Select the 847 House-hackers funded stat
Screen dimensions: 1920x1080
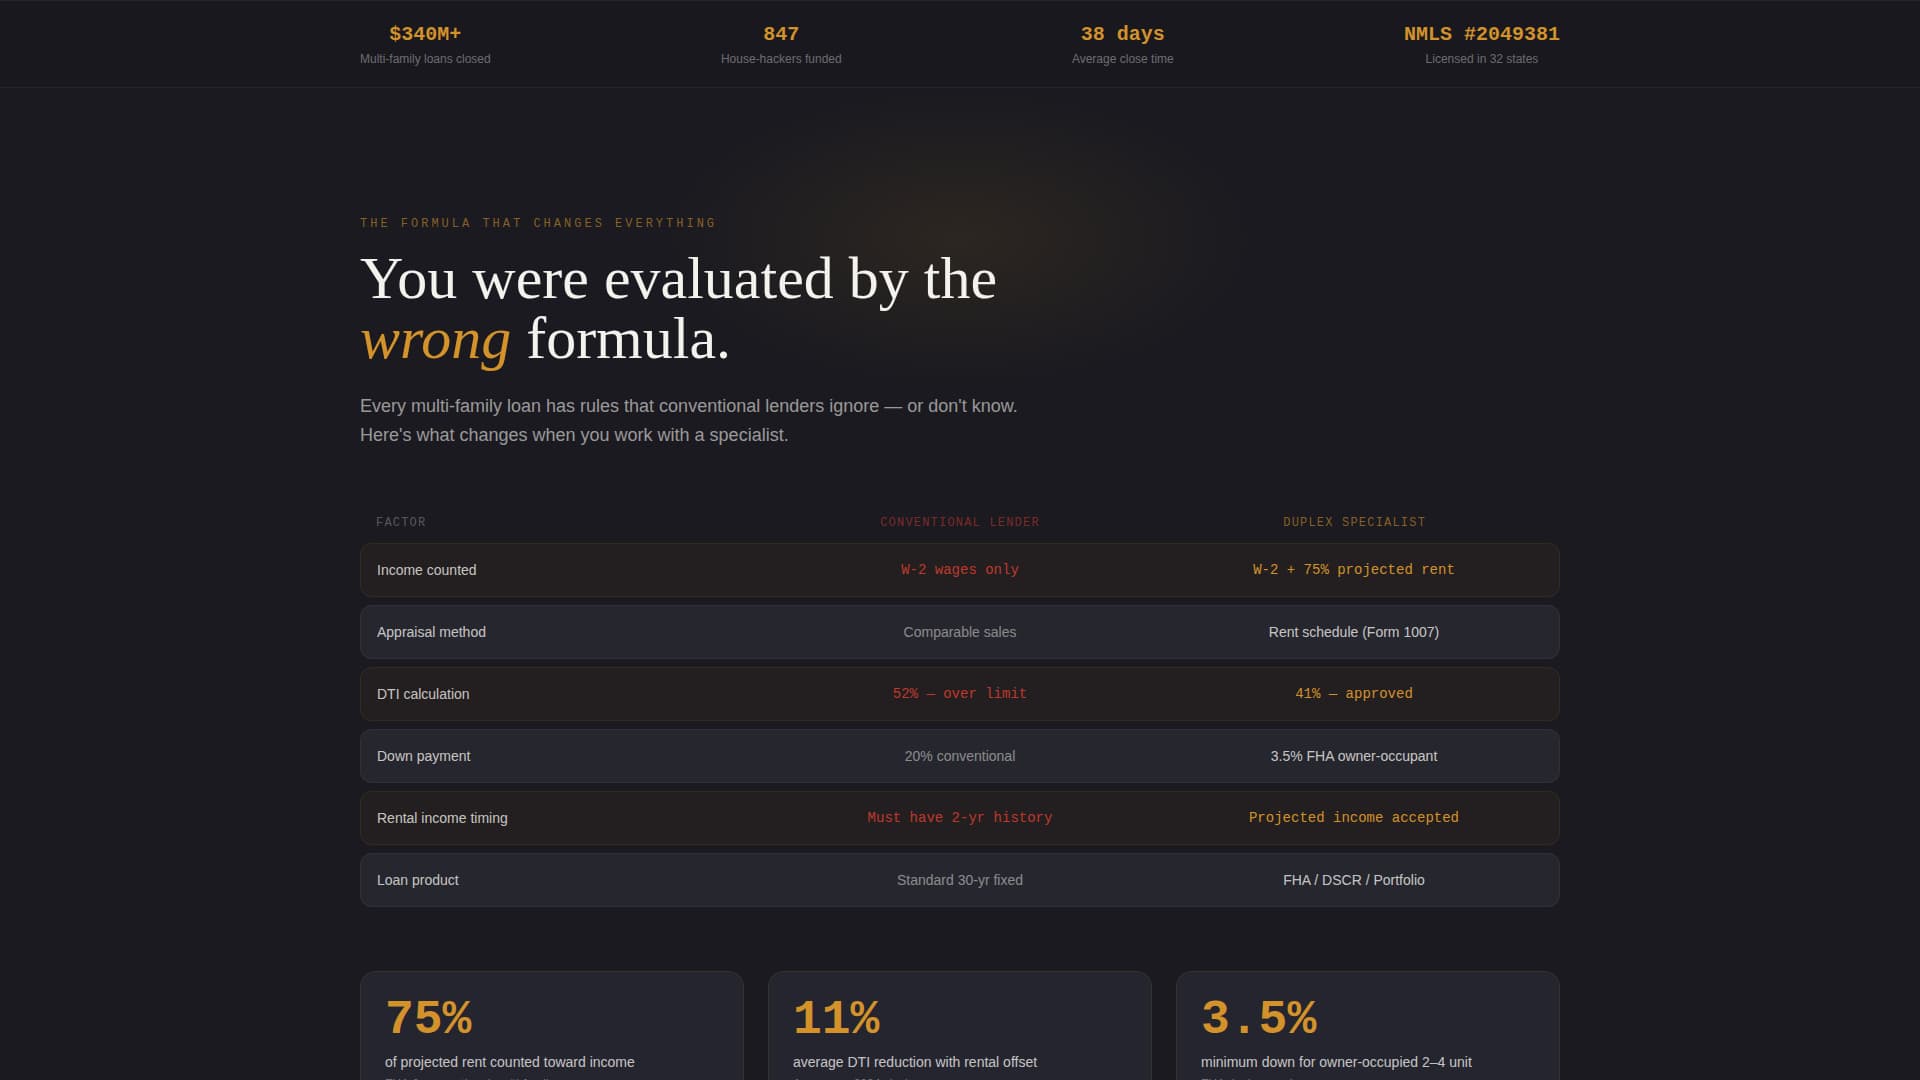pos(781,45)
